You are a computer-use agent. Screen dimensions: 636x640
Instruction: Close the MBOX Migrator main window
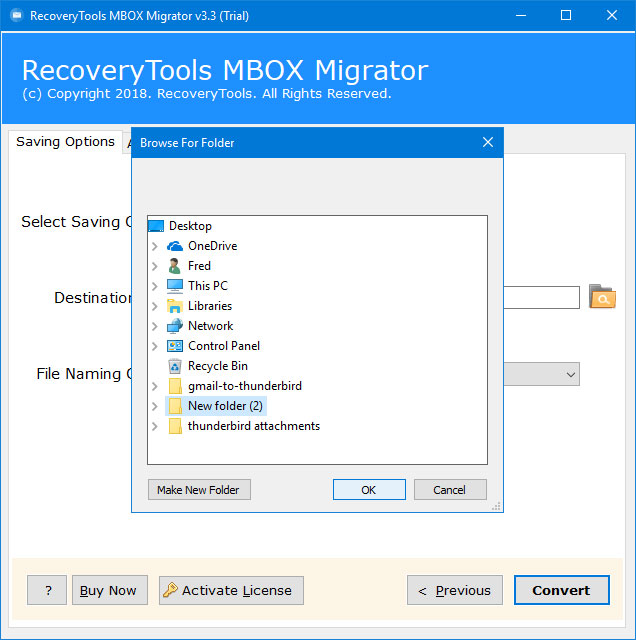tap(612, 16)
